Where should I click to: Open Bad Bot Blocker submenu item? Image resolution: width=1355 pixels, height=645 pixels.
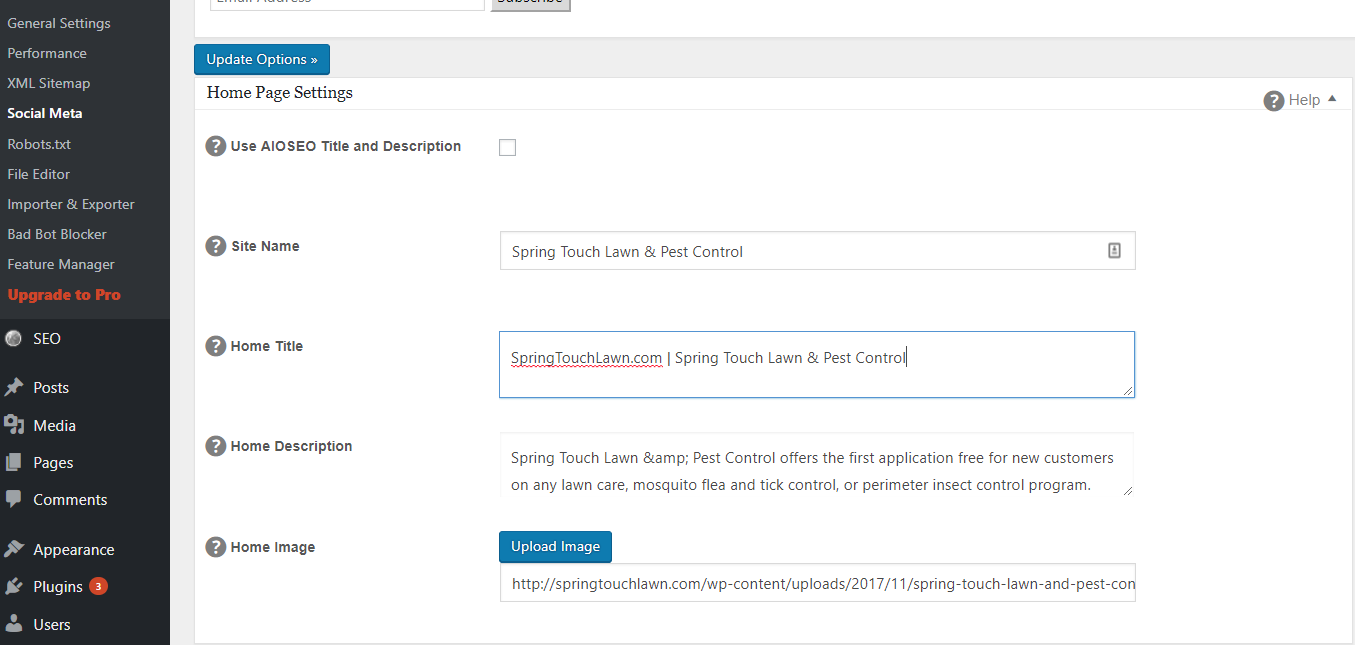click(x=57, y=234)
